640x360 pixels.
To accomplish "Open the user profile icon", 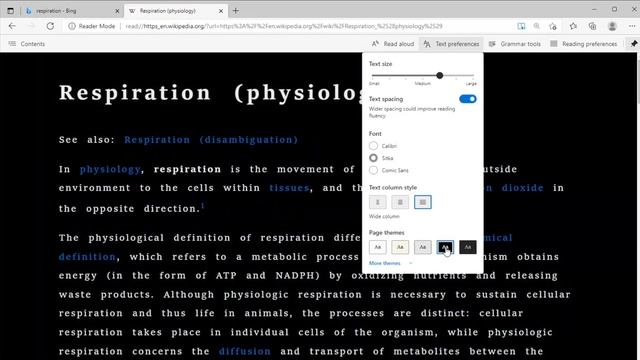I will pyautogui.click(x=612, y=26).
